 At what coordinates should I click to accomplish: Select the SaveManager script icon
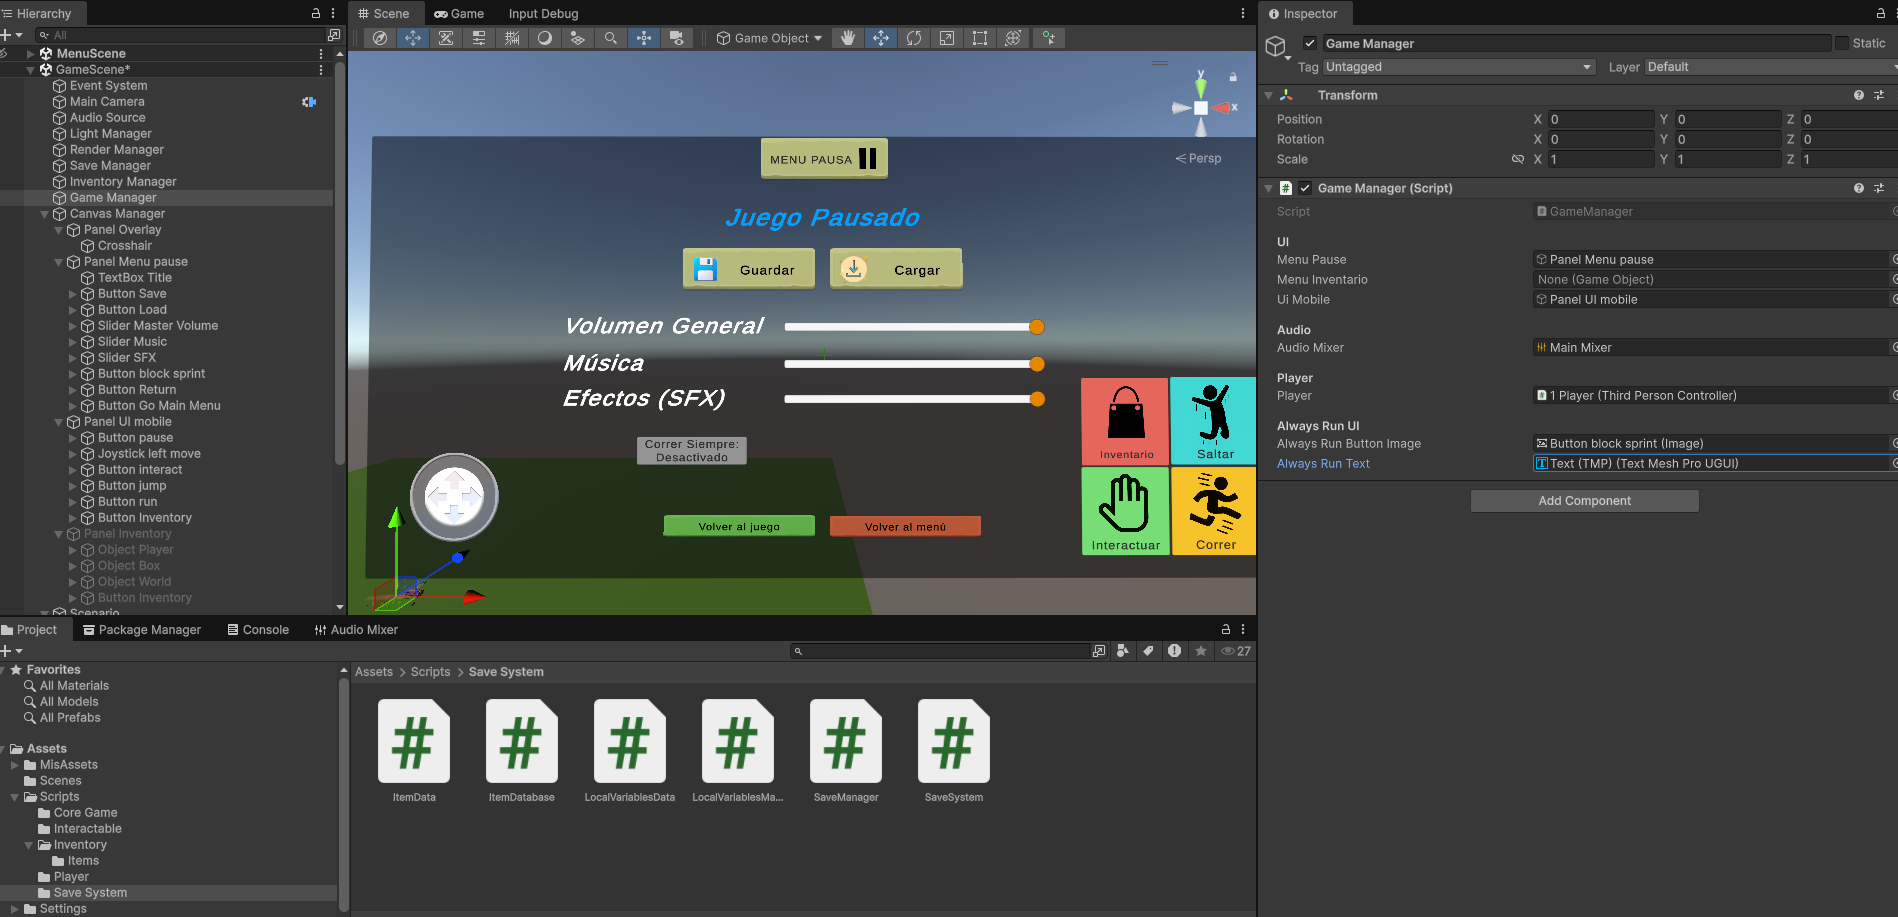[x=846, y=741]
